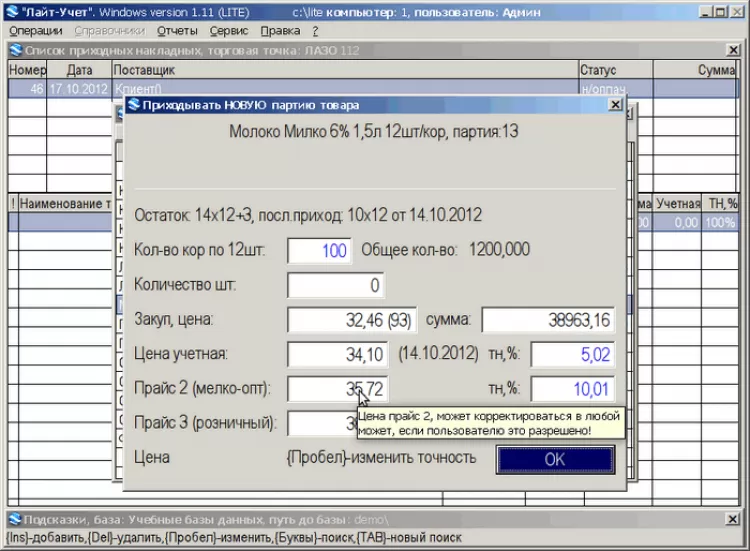
Task: Click the (14.10.2012) date label
Action: (x=438, y=354)
